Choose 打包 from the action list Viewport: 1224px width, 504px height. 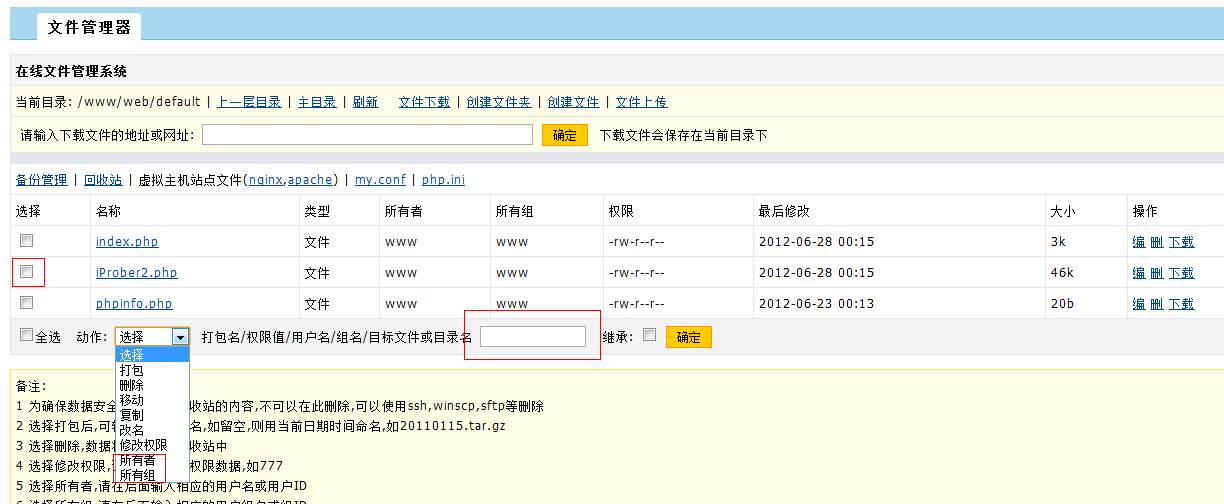tap(131, 370)
